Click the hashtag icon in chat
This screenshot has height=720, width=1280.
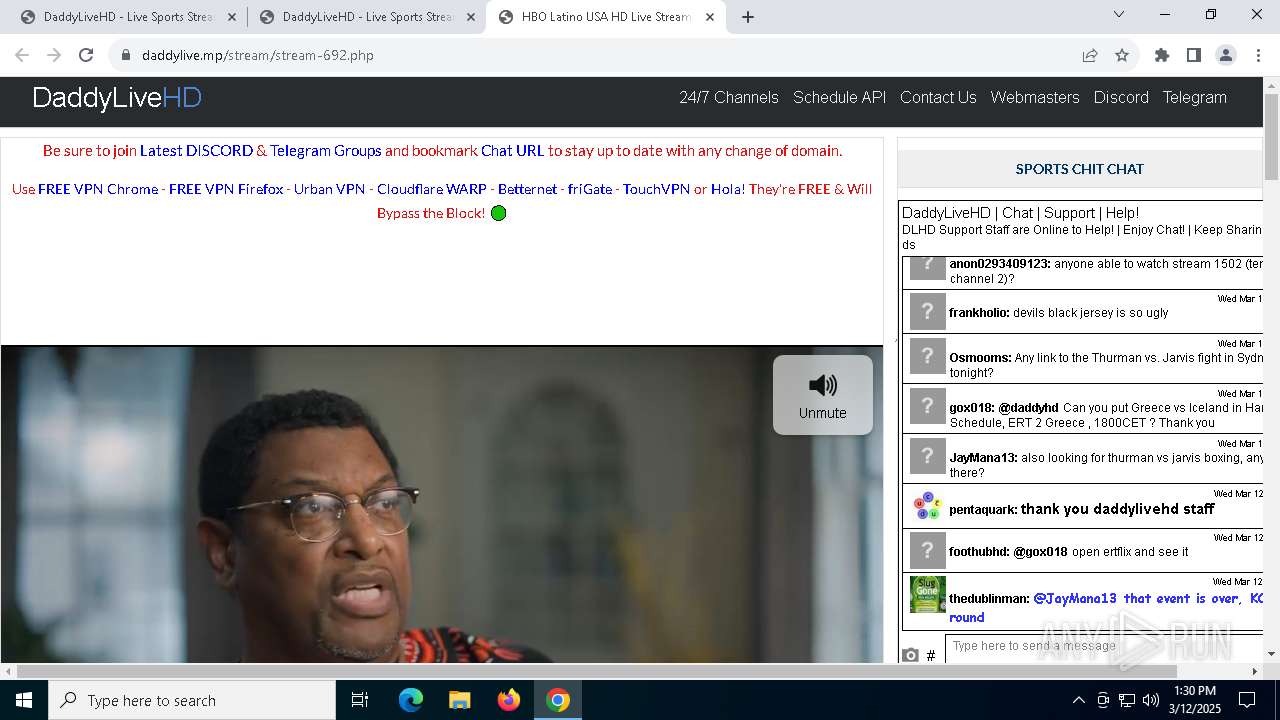click(931, 655)
